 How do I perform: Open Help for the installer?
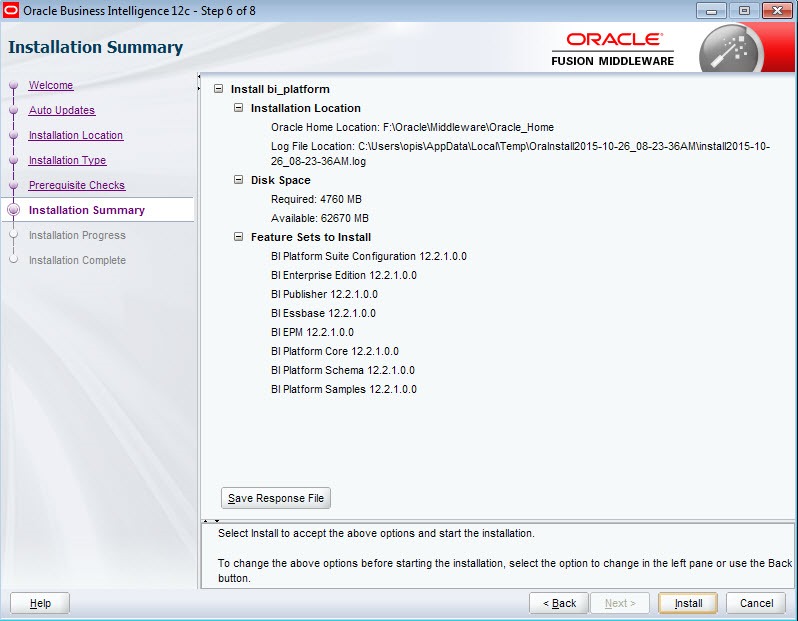(x=40, y=603)
